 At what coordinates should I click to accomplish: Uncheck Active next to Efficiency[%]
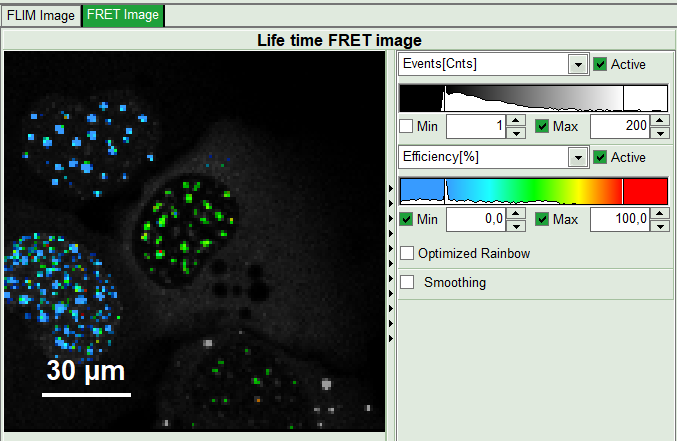point(600,157)
